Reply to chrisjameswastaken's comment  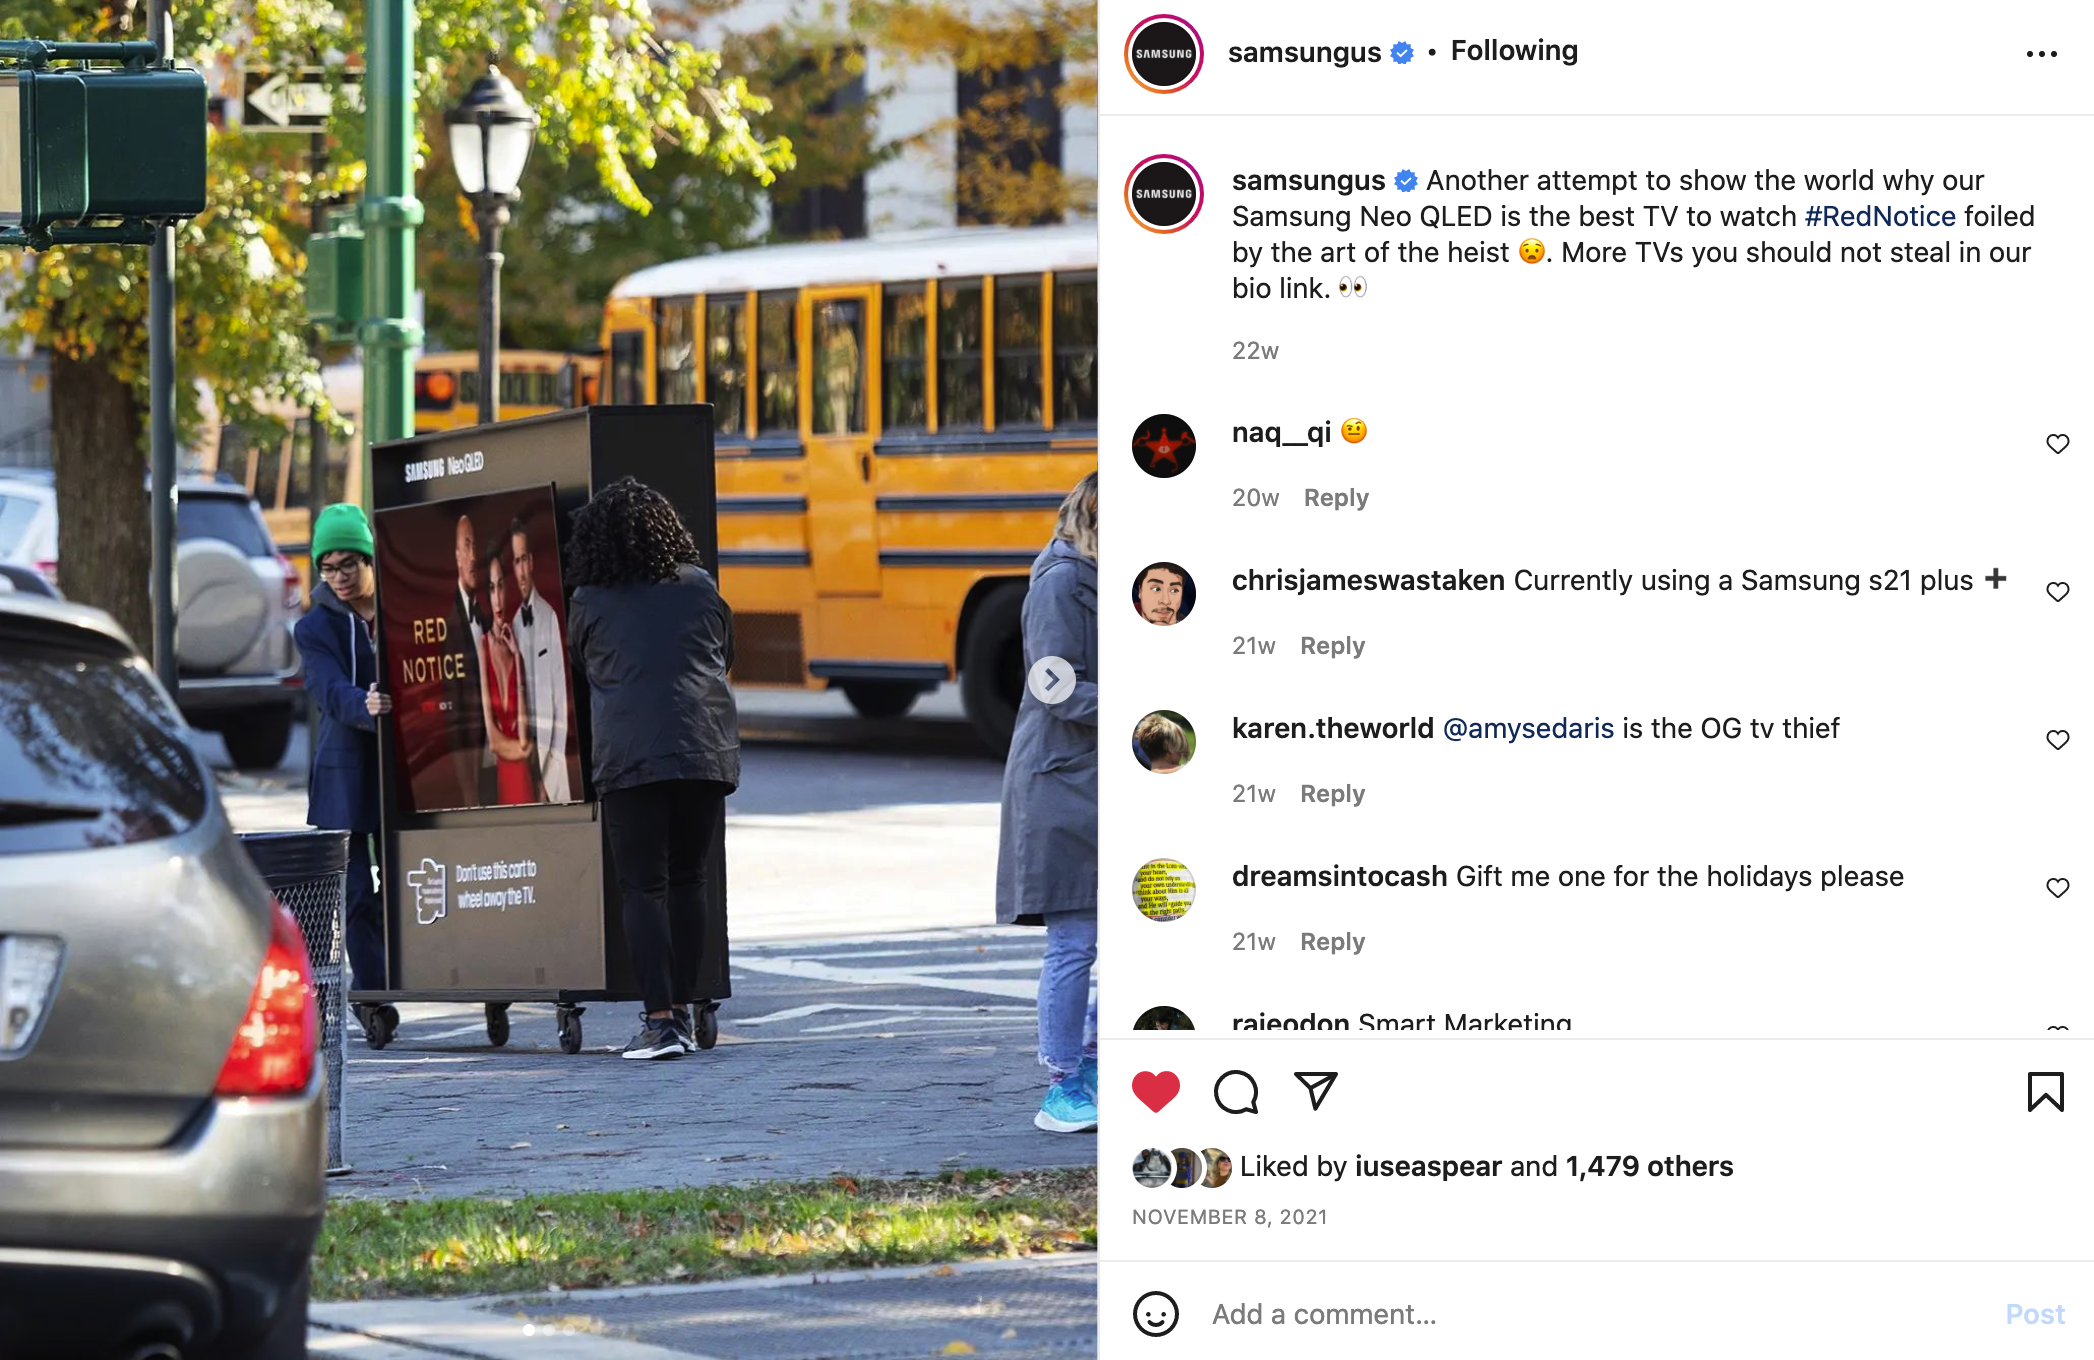1332,645
